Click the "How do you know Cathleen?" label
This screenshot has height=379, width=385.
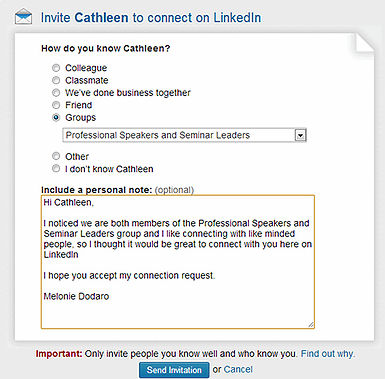tap(106, 48)
